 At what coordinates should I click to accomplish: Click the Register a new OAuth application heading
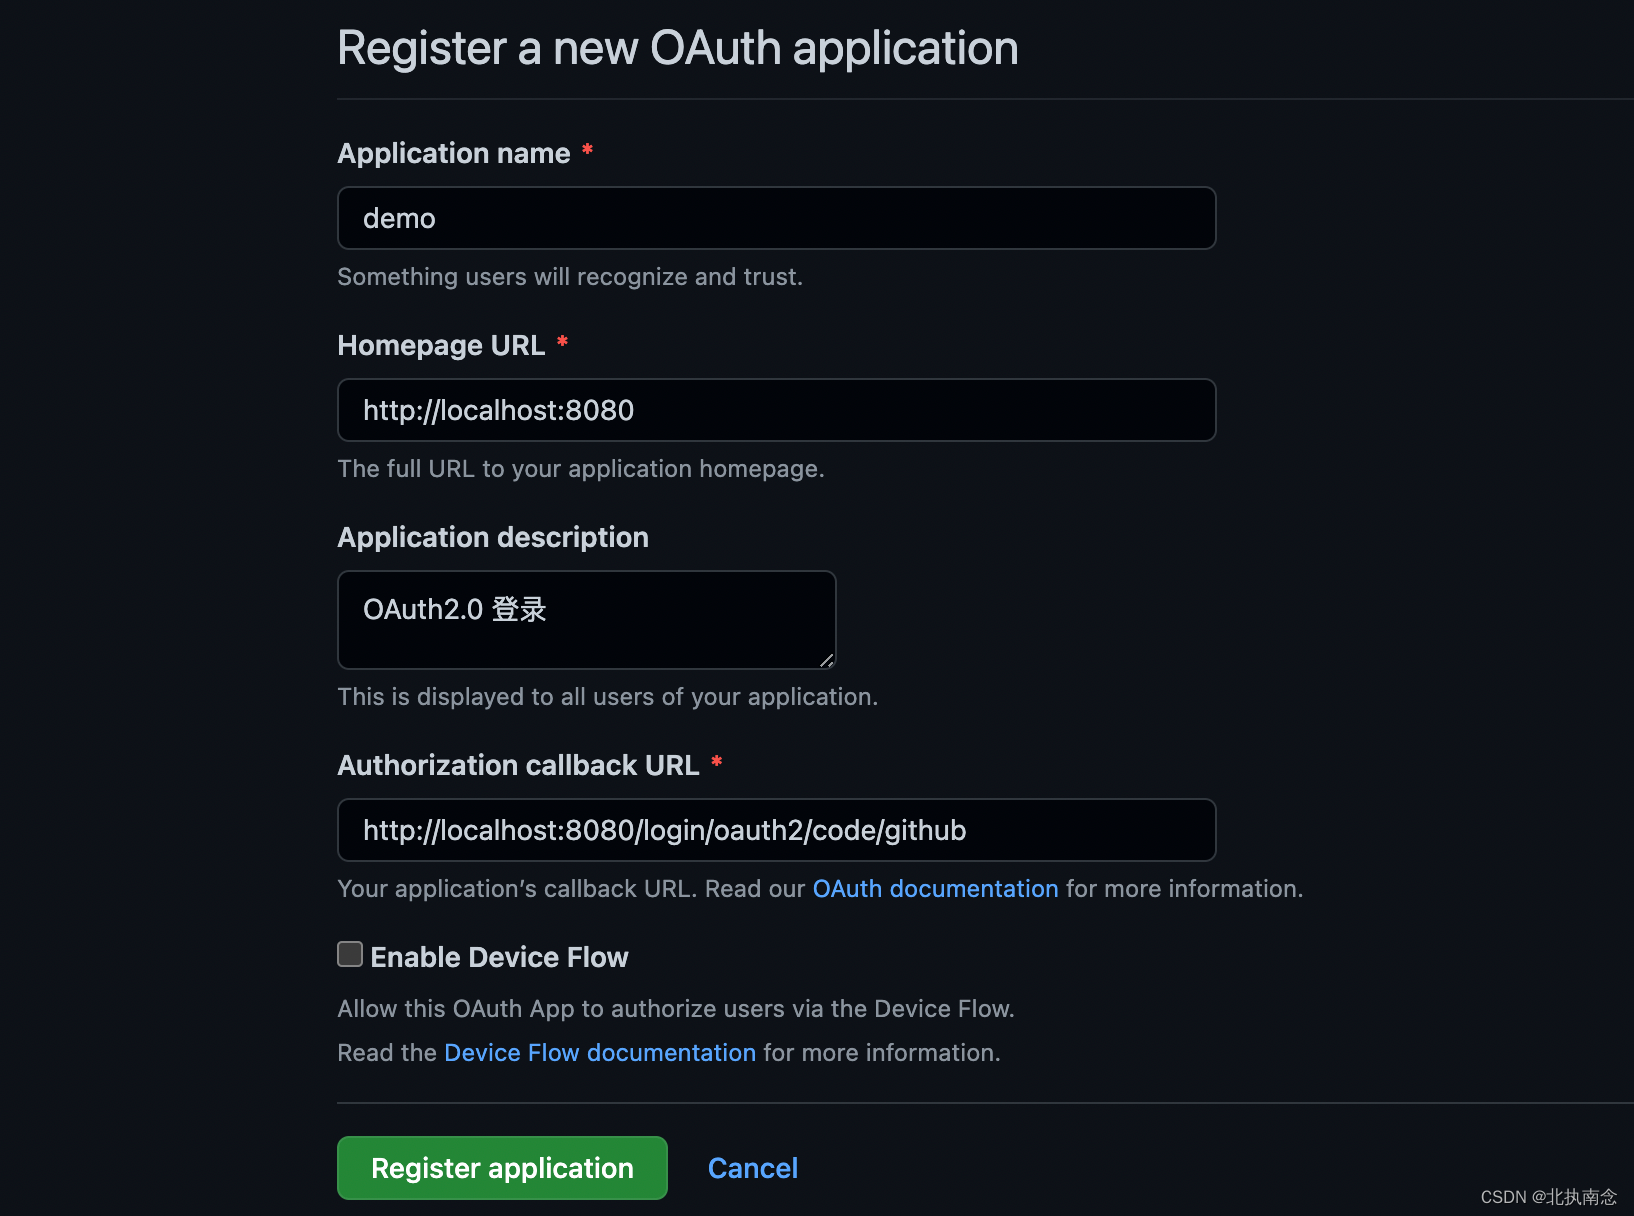(x=678, y=48)
